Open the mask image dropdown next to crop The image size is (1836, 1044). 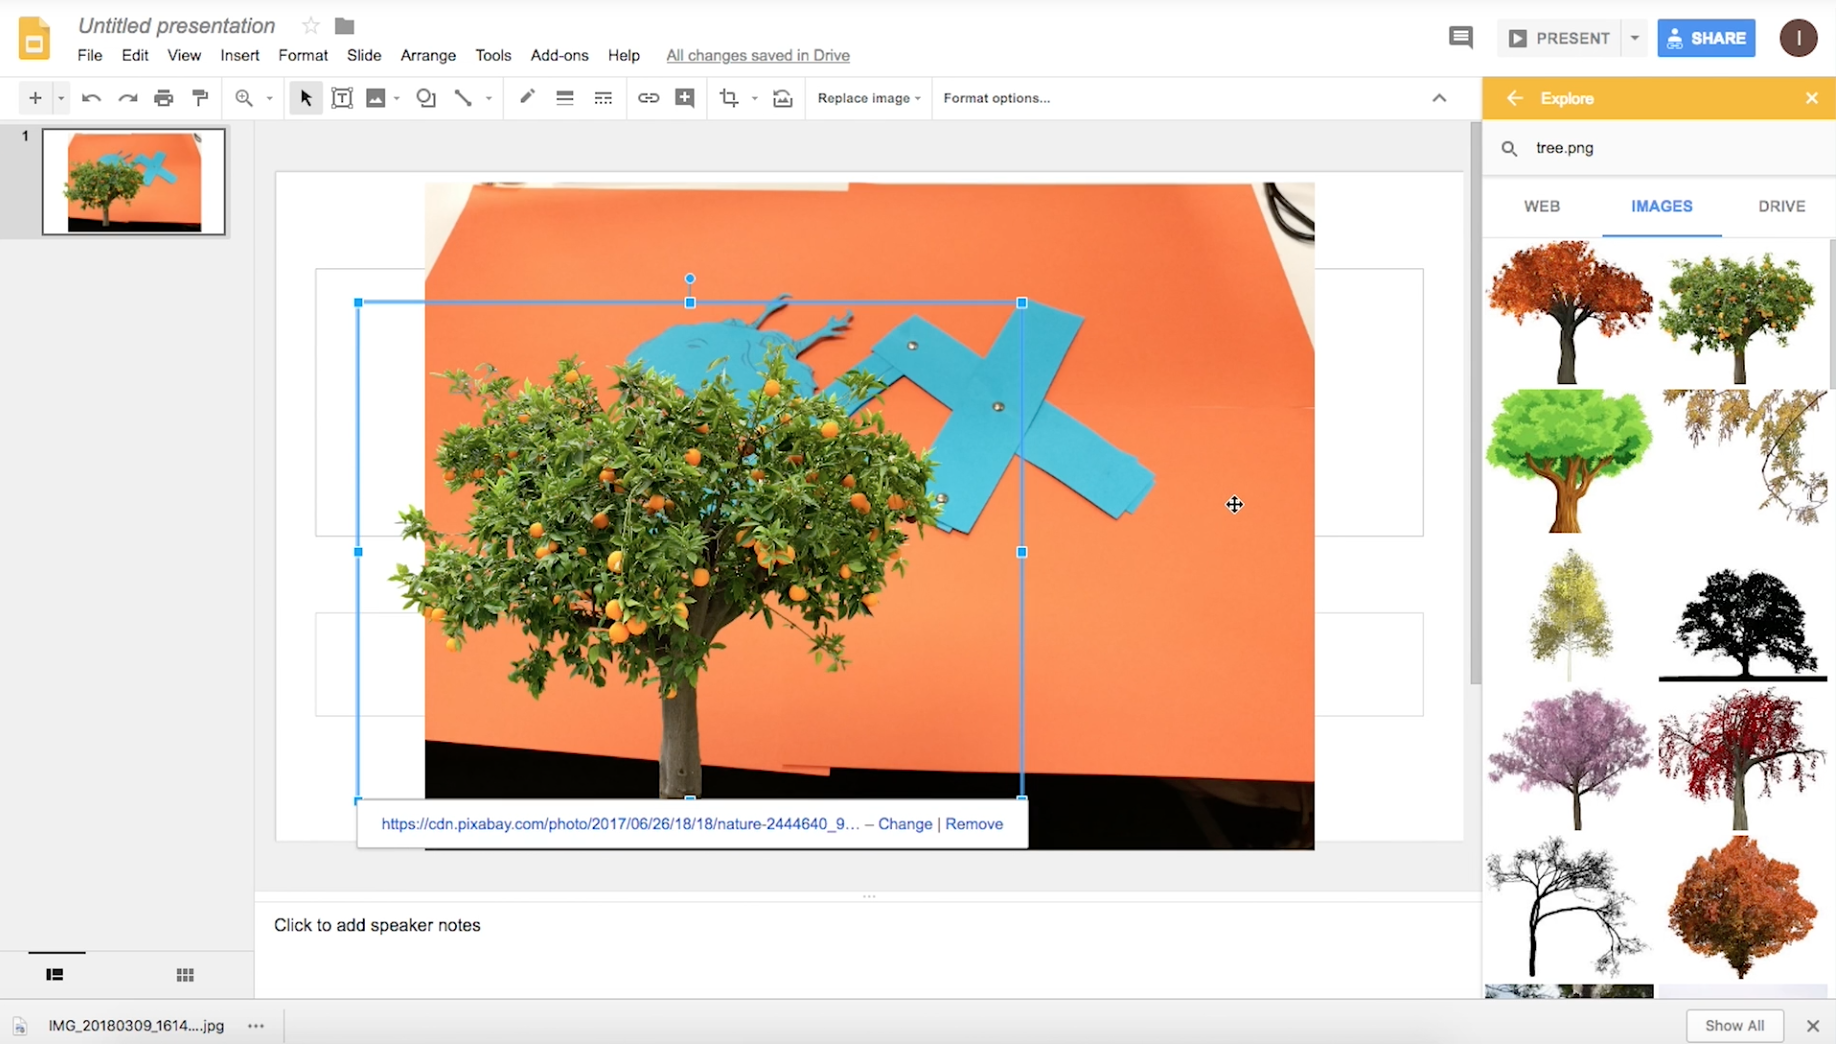click(755, 98)
